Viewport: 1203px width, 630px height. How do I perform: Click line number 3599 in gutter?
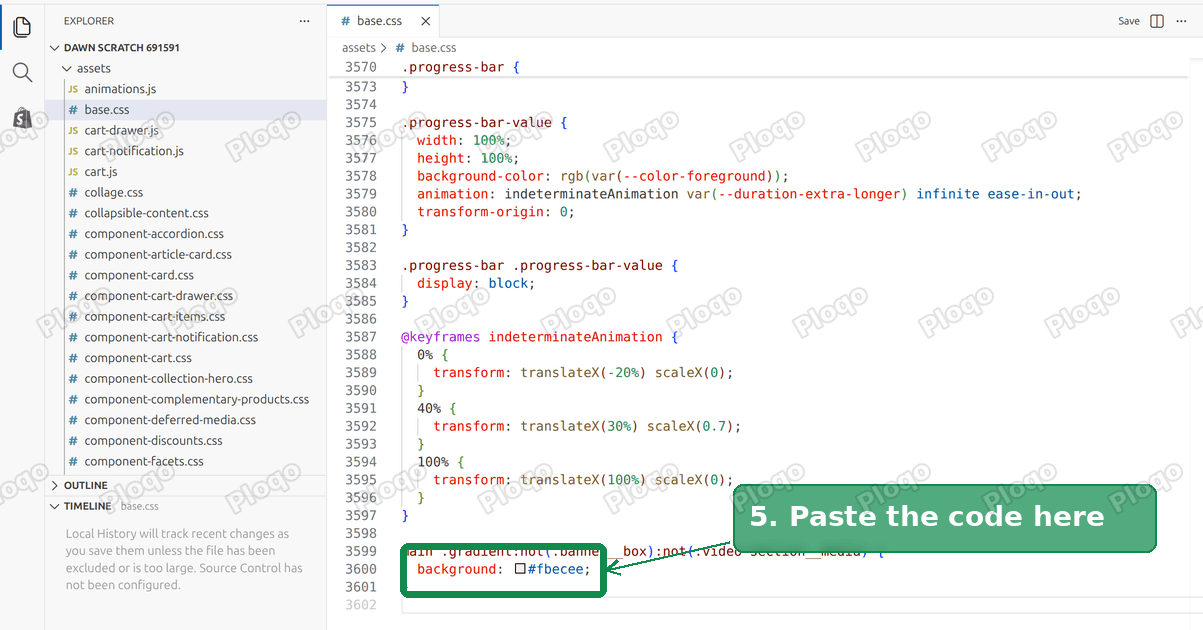360,551
